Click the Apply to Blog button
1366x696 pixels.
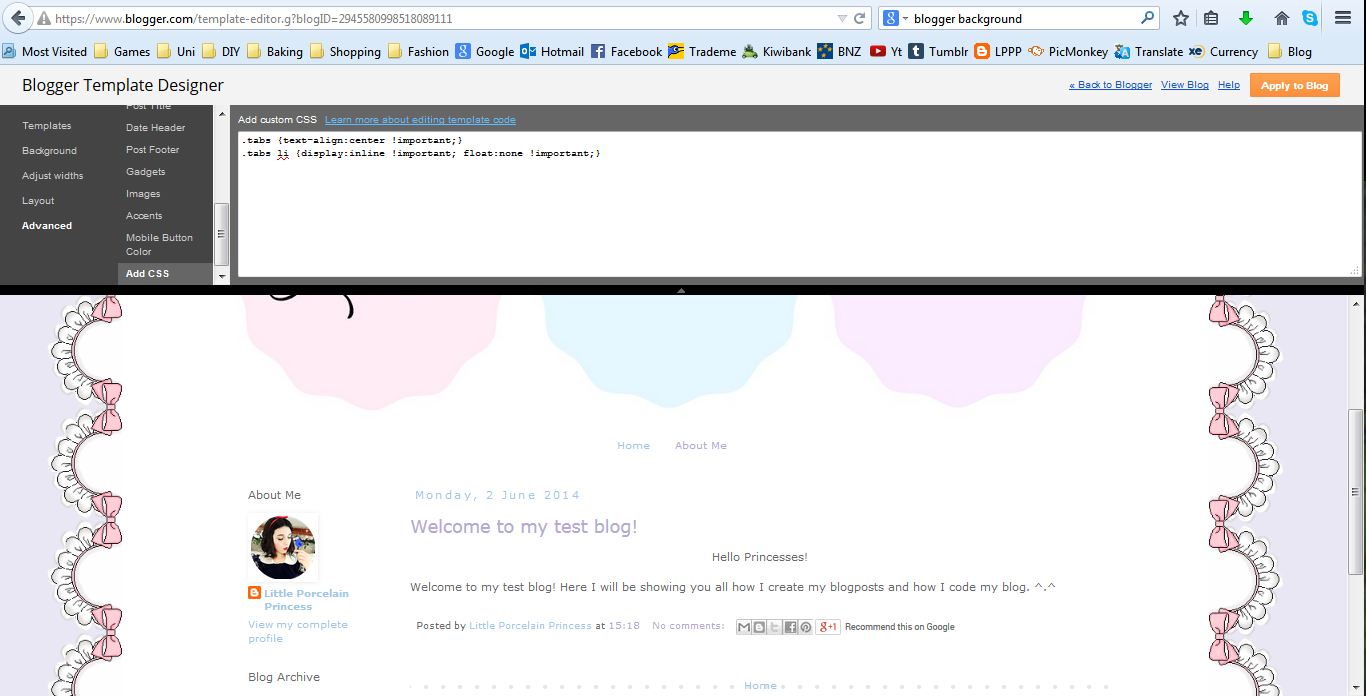click(1294, 85)
